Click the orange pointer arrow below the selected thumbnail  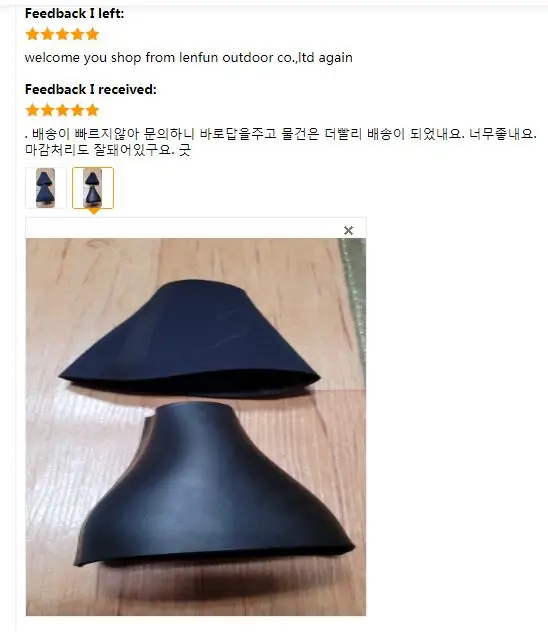click(x=93, y=211)
